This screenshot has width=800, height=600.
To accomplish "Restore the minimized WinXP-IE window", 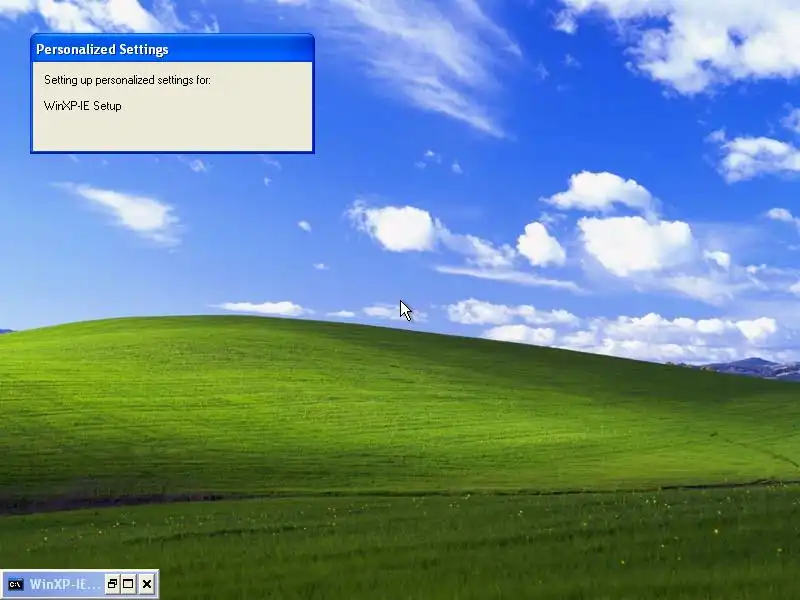I will [112, 584].
